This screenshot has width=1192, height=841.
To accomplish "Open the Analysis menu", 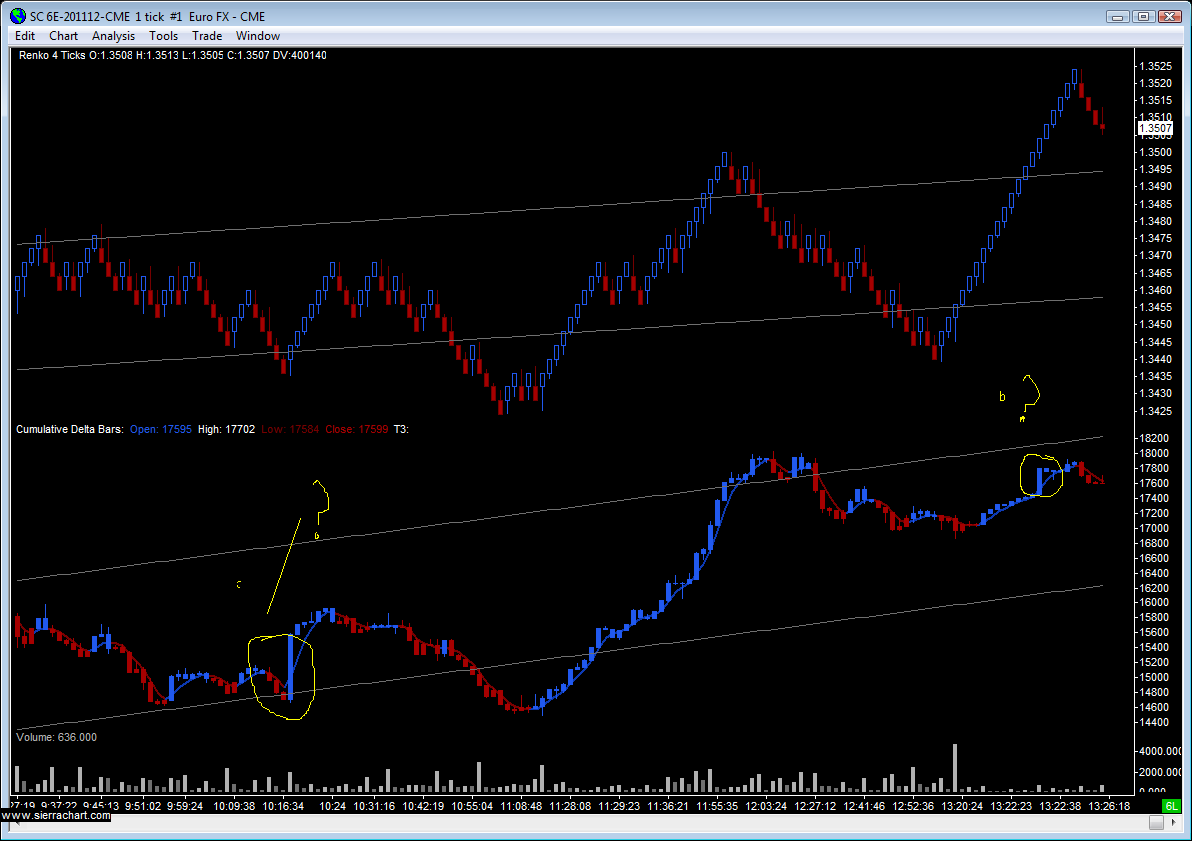I will [x=113, y=36].
